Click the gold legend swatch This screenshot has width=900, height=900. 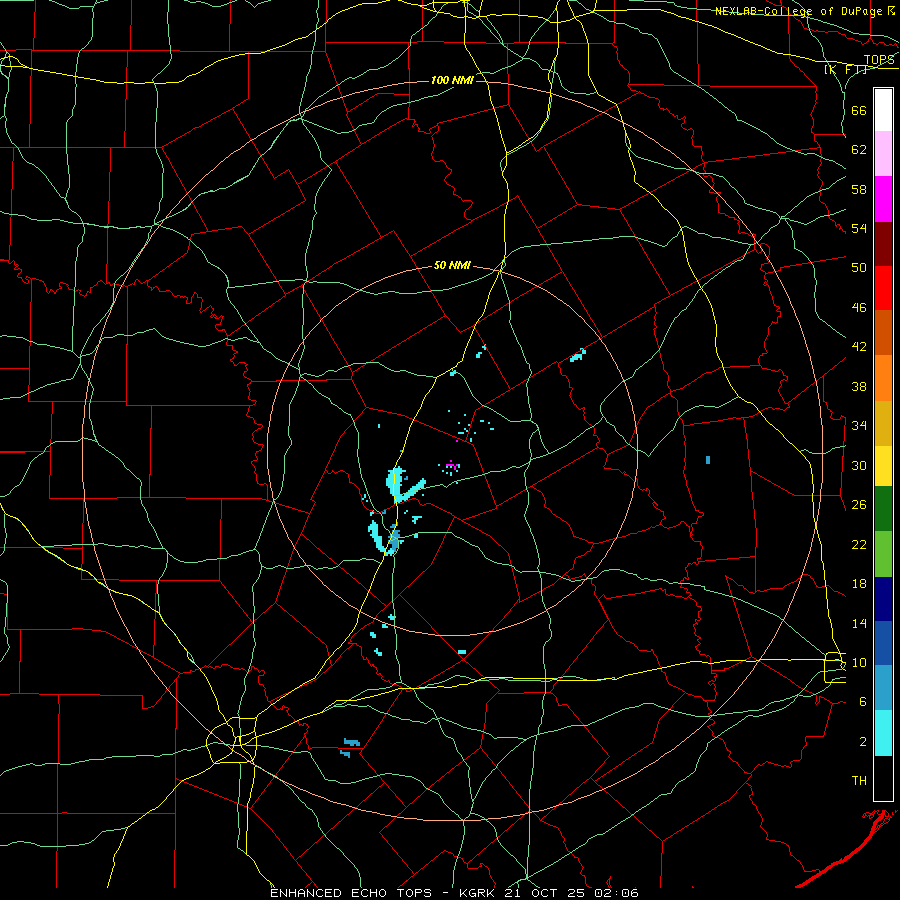[883, 423]
